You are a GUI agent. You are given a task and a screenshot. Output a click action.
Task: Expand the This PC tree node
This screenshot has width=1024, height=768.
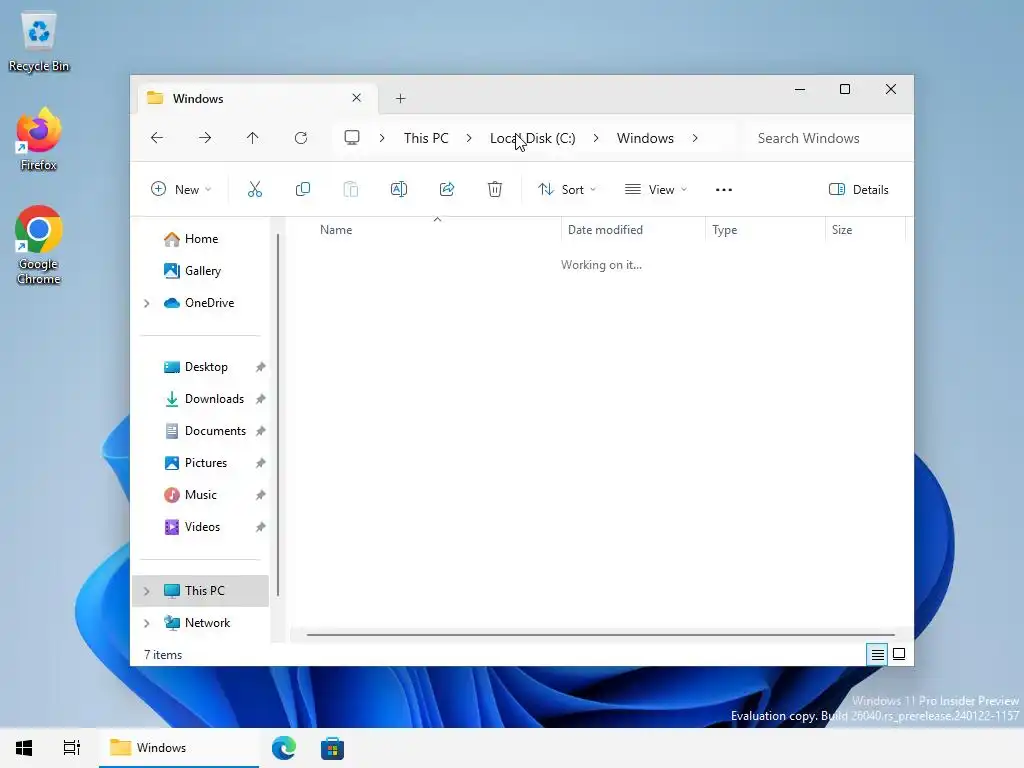pos(147,591)
